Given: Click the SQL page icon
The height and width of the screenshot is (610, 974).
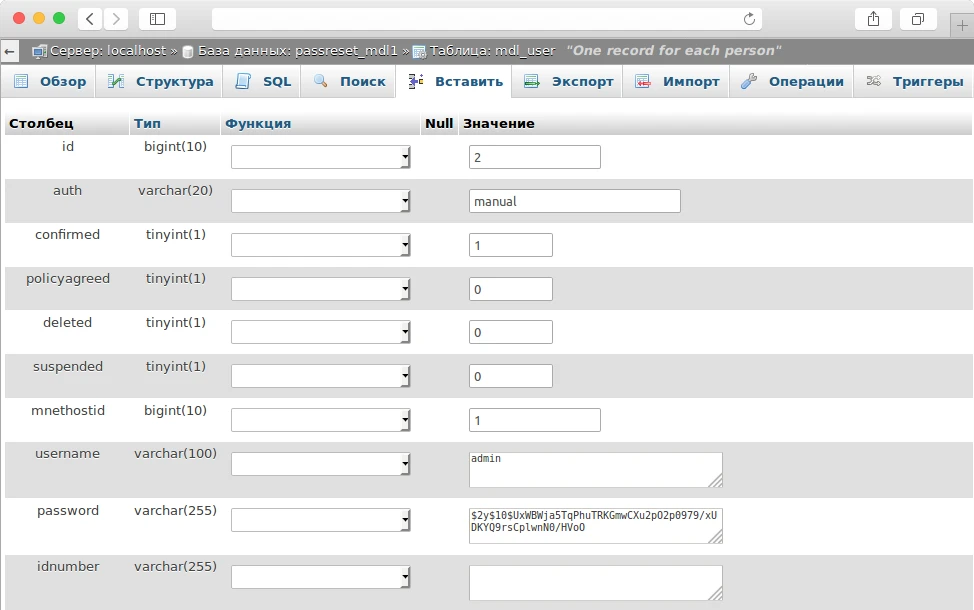Looking at the screenshot, I should 241,81.
